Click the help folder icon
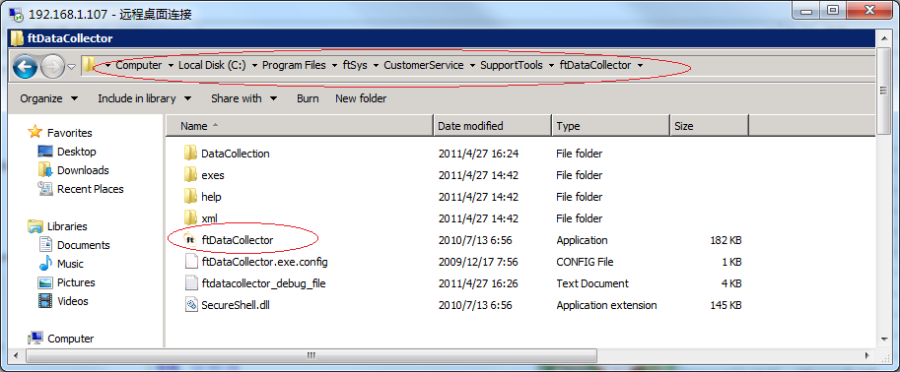The height and width of the screenshot is (372, 900). 191,197
